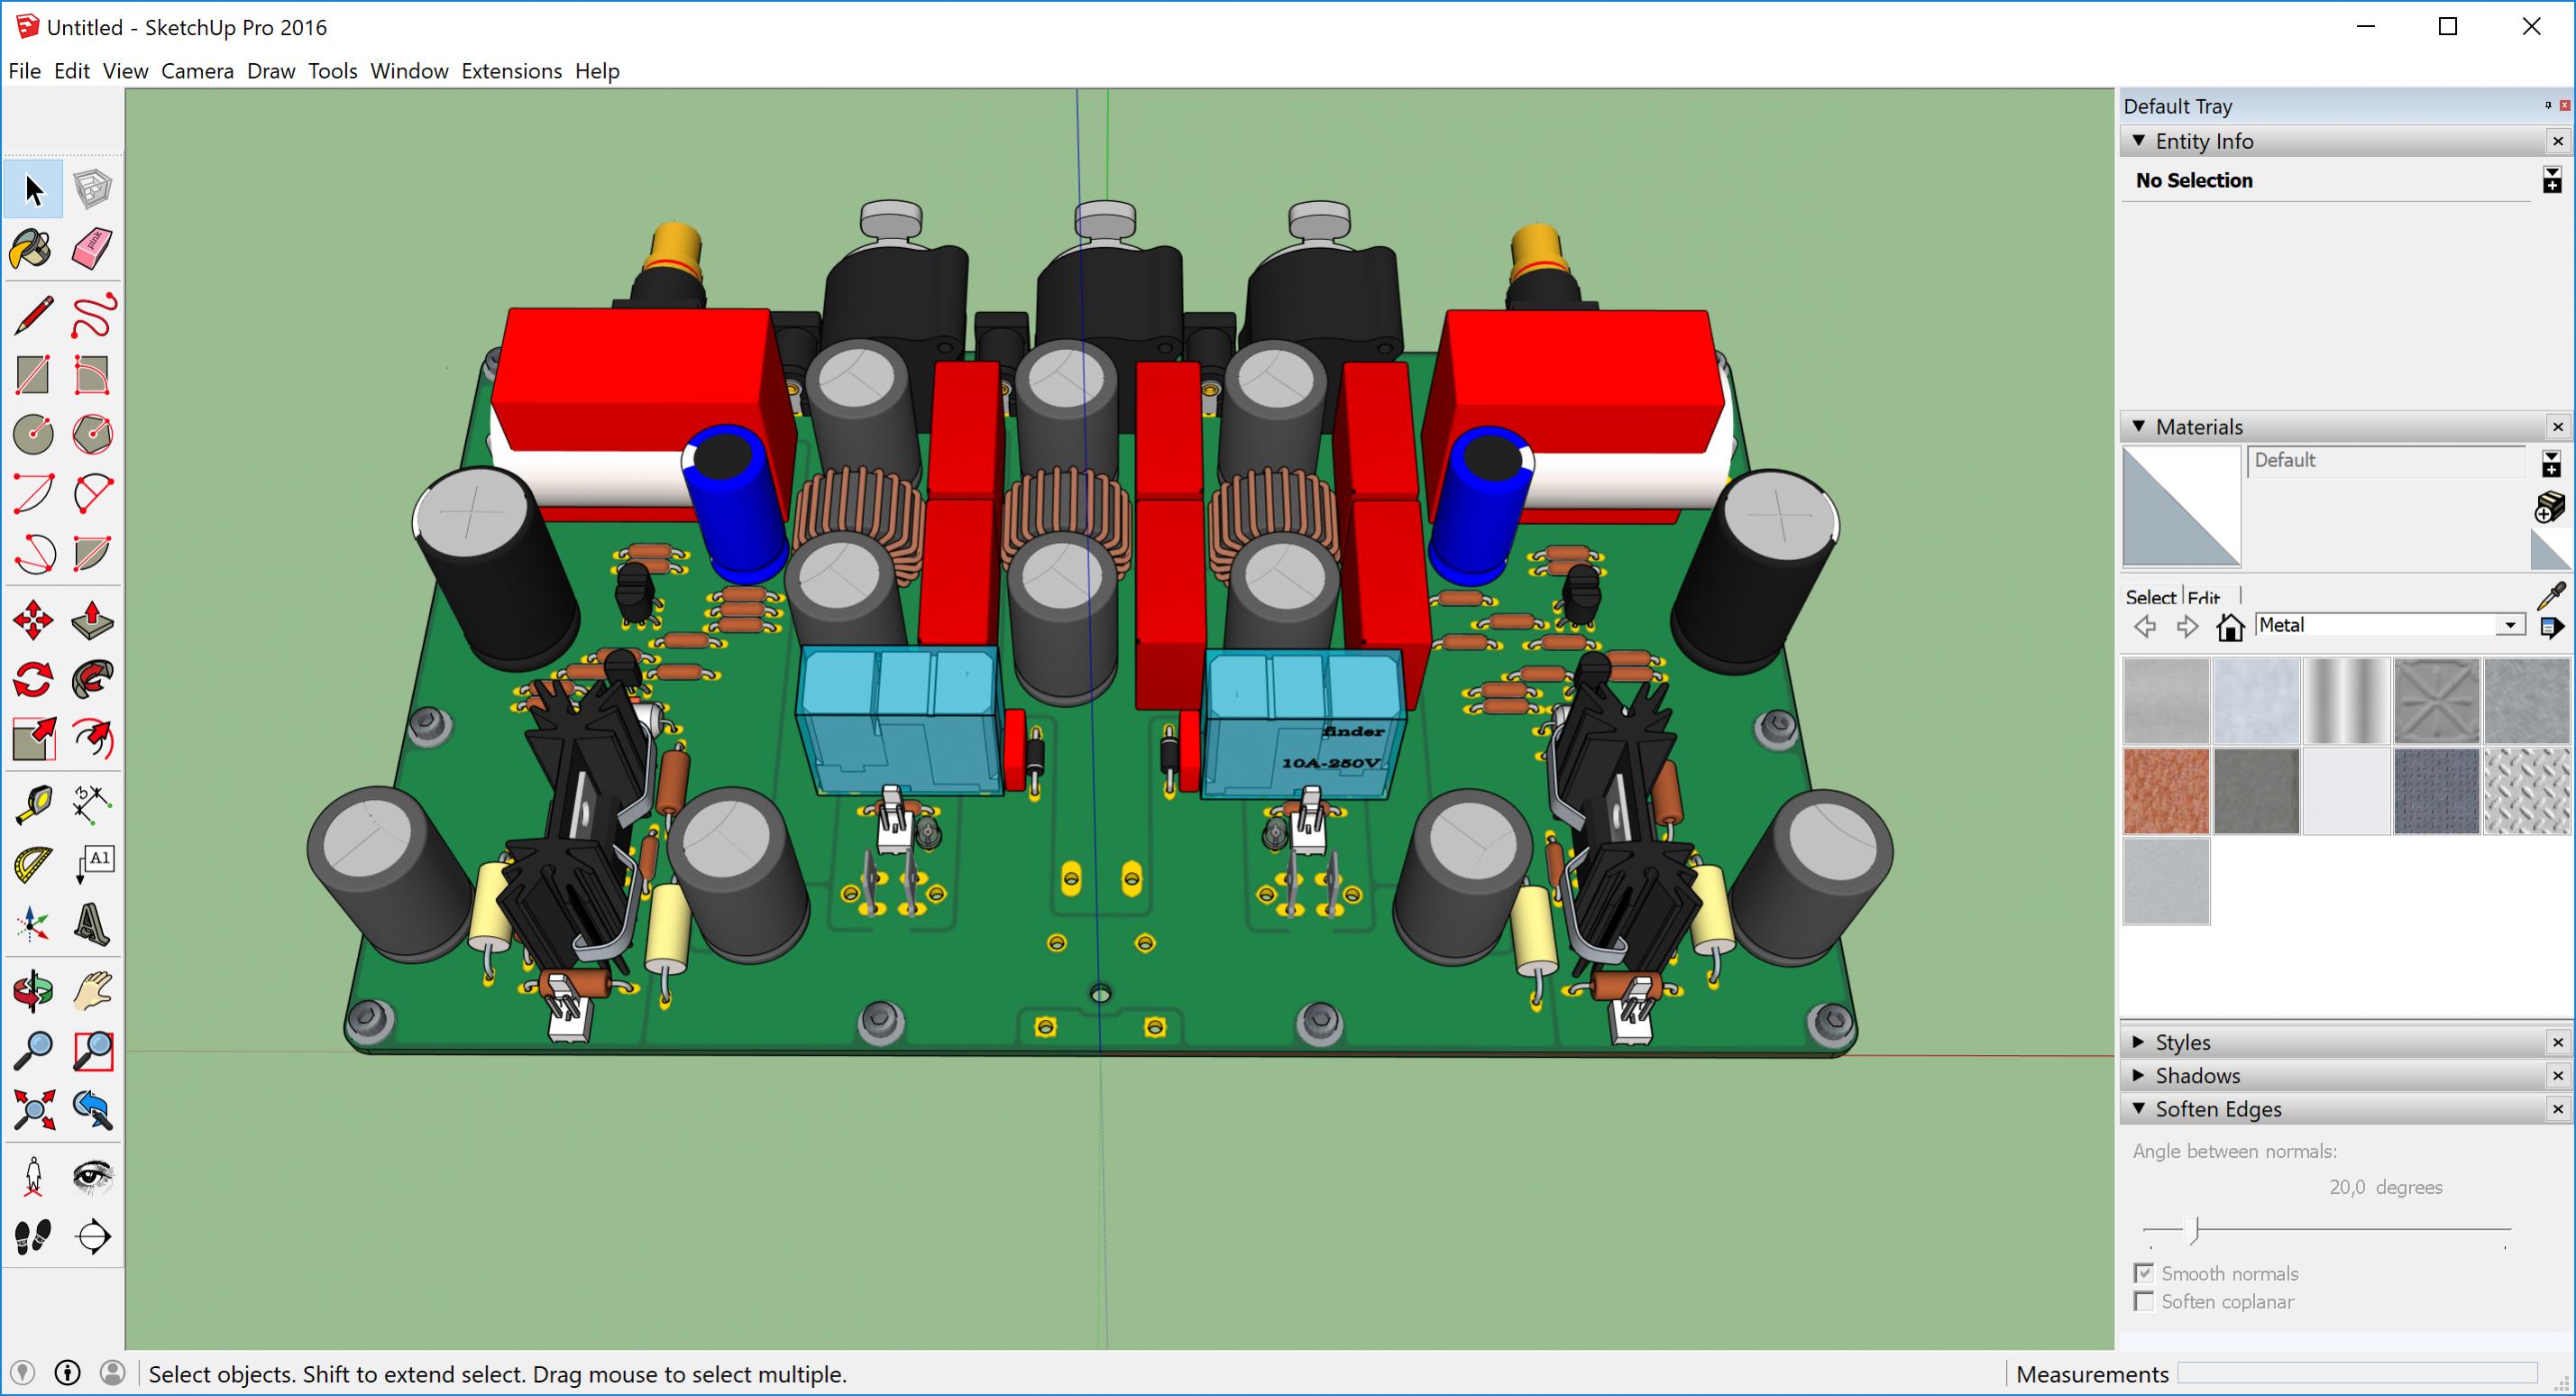2576x1396 pixels.
Task: Select the Orbit tool
Action: pos(33,991)
